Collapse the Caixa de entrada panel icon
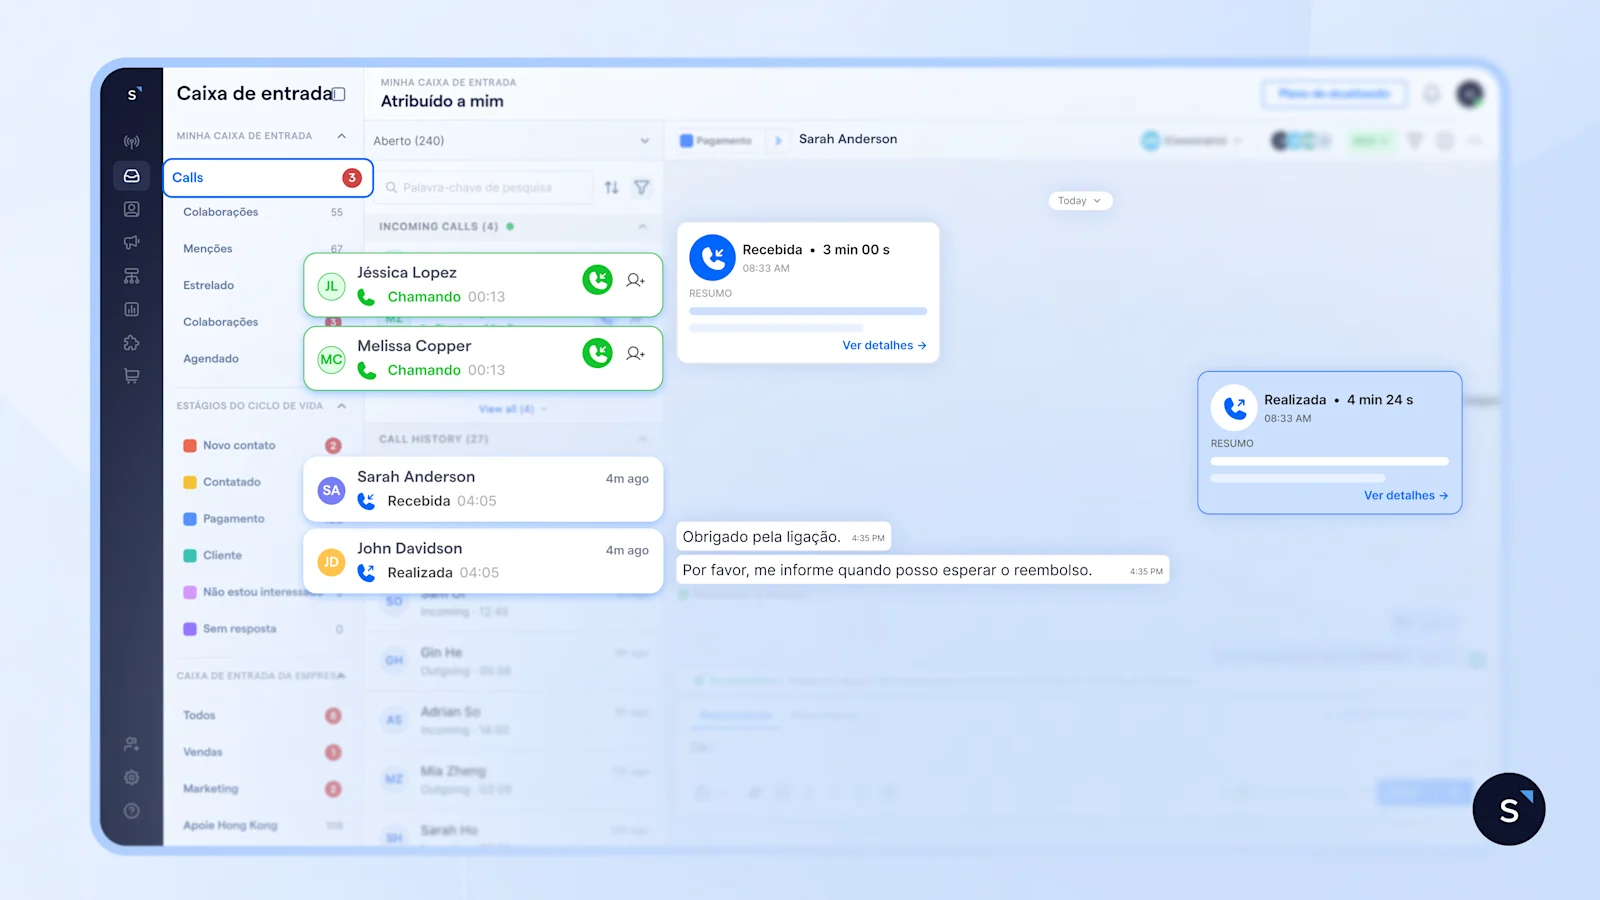 tap(339, 94)
